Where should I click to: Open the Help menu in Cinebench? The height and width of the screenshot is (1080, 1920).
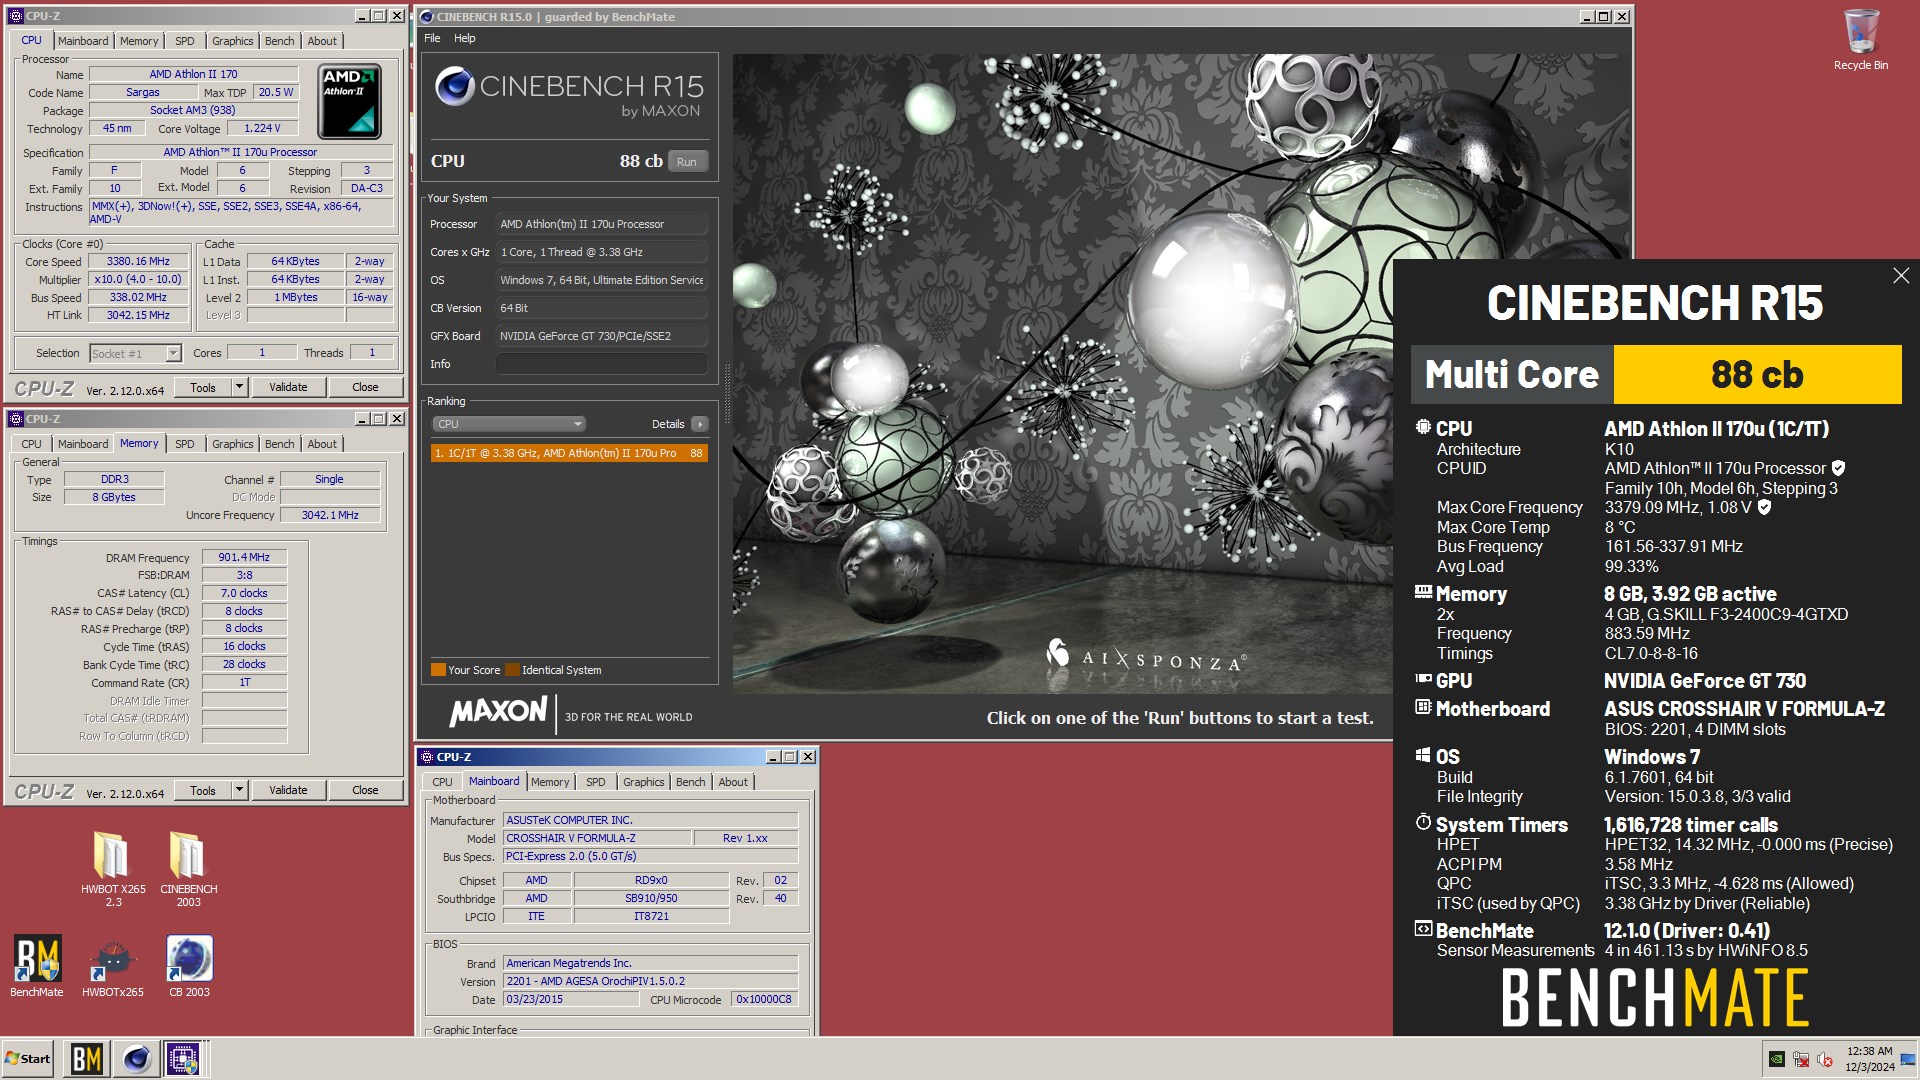[465, 38]
